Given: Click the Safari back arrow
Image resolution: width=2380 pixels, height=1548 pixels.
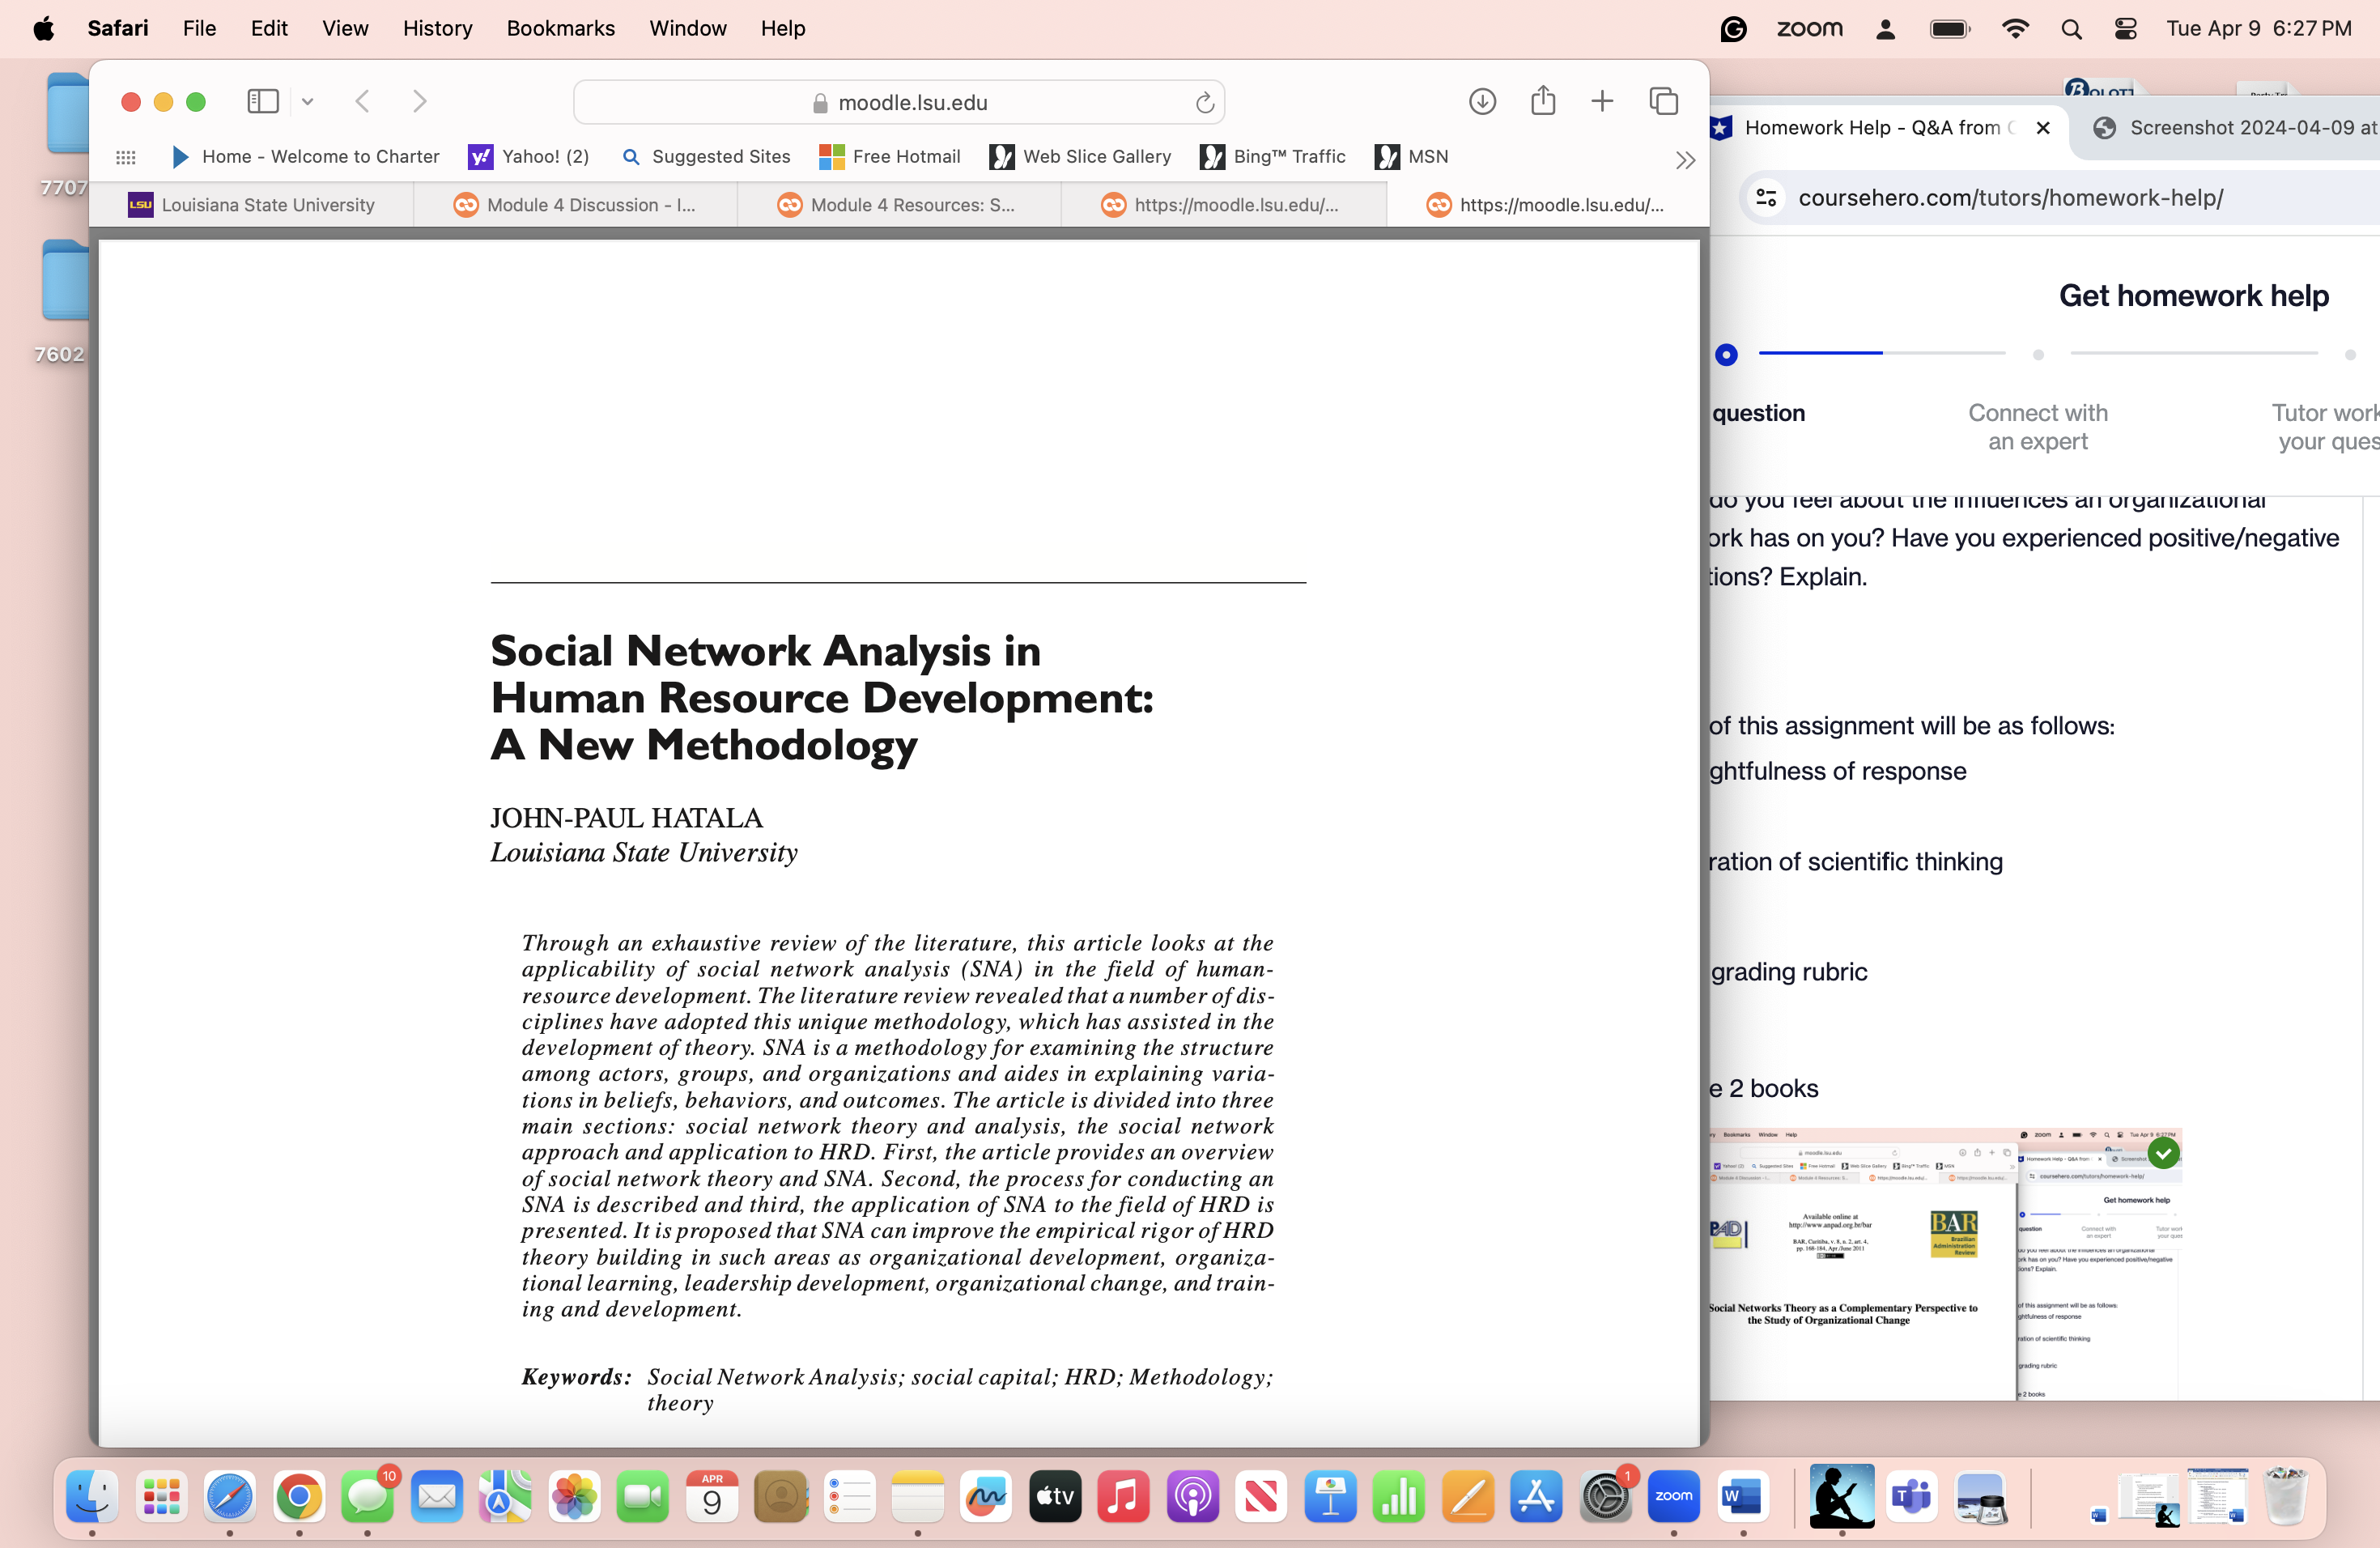Looking at the screenshot, I should point(363,101).
